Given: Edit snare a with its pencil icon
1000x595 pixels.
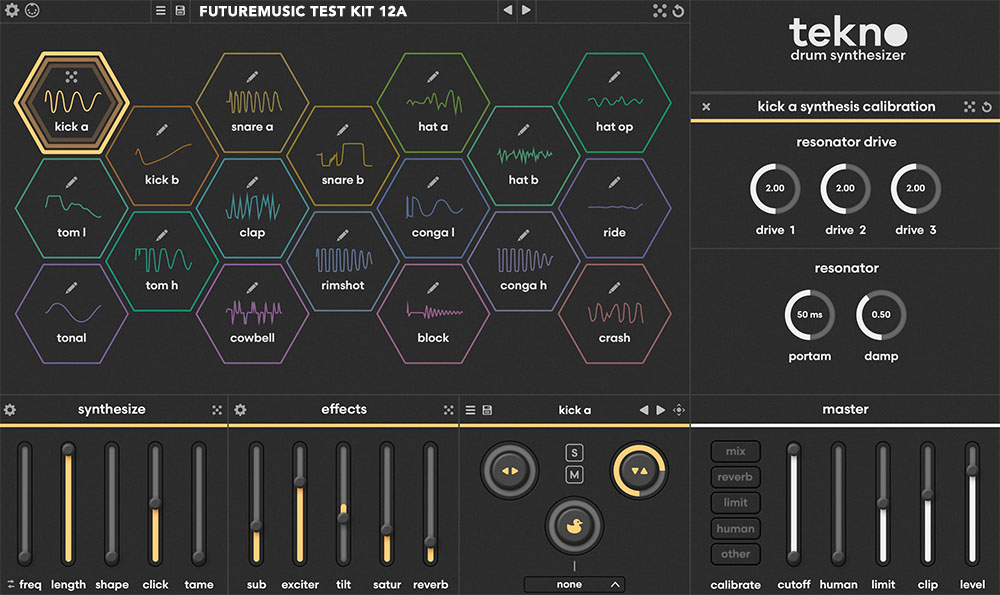Looking at the screenshot, I should tap(253, 77).
